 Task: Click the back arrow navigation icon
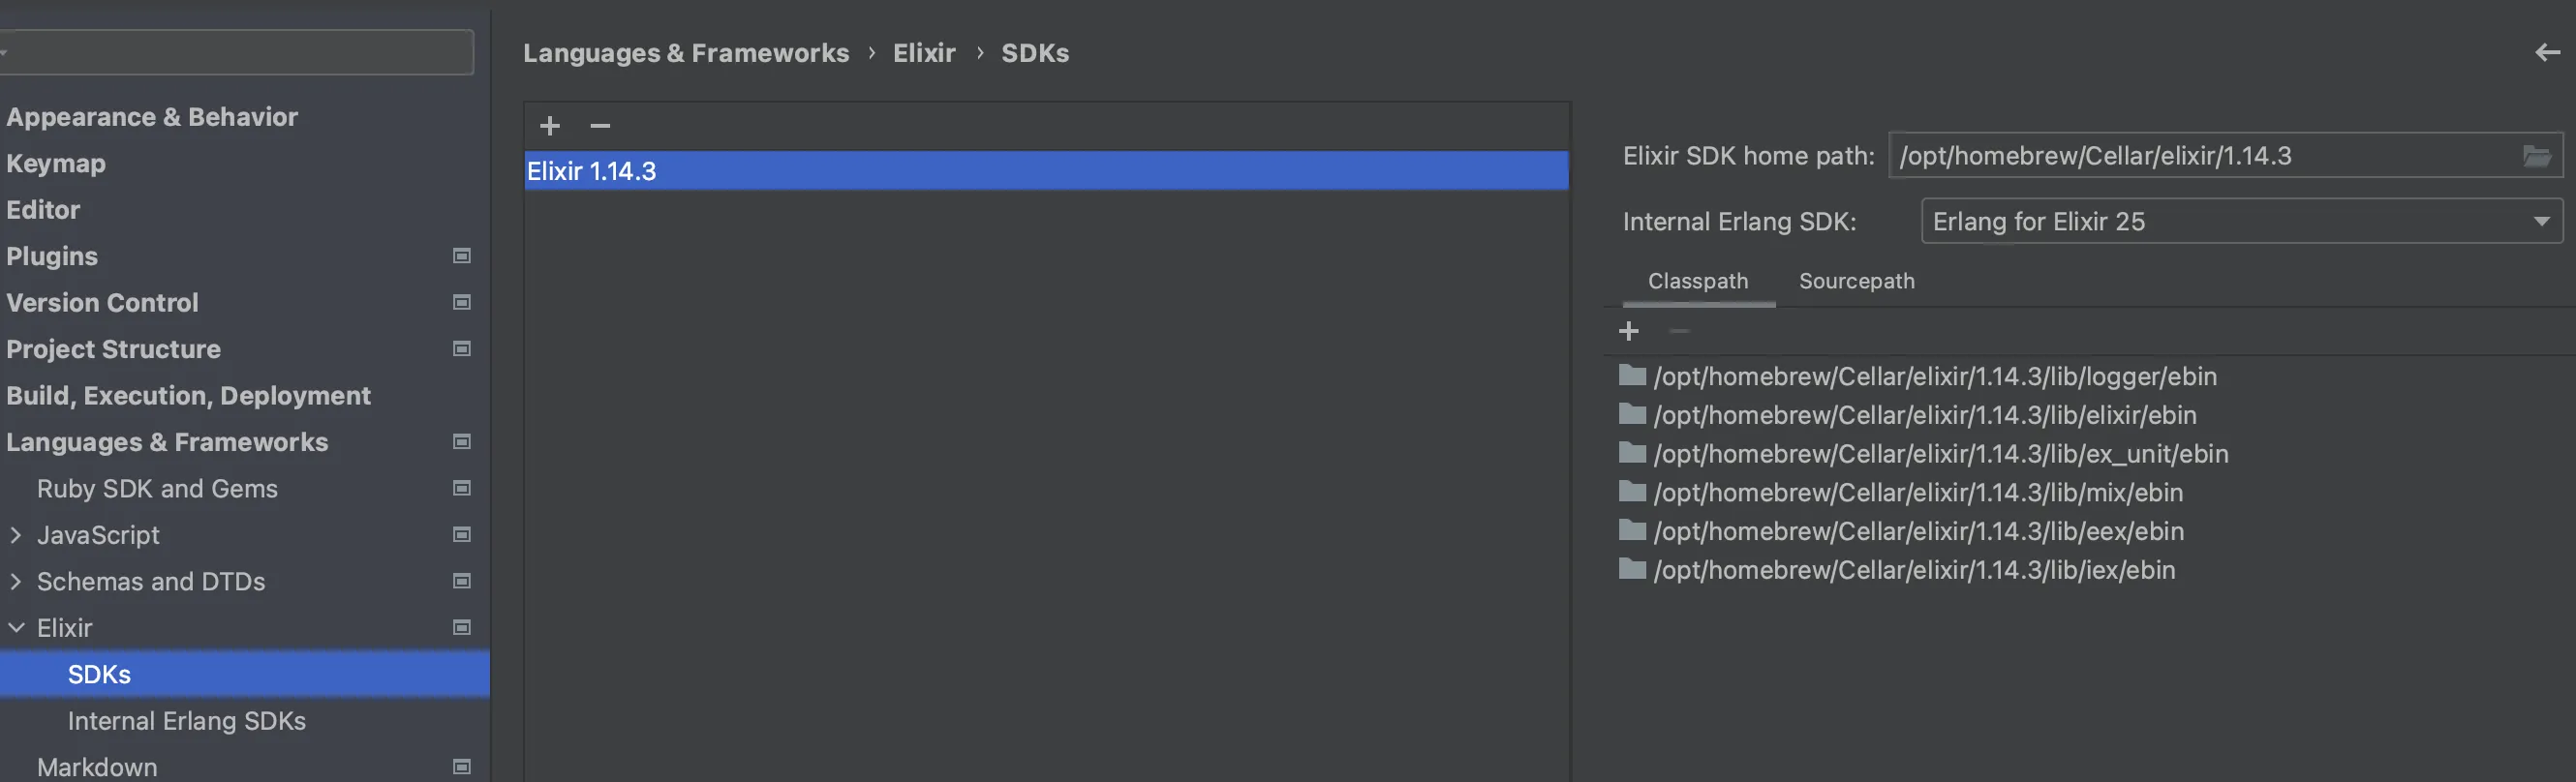2546,53
